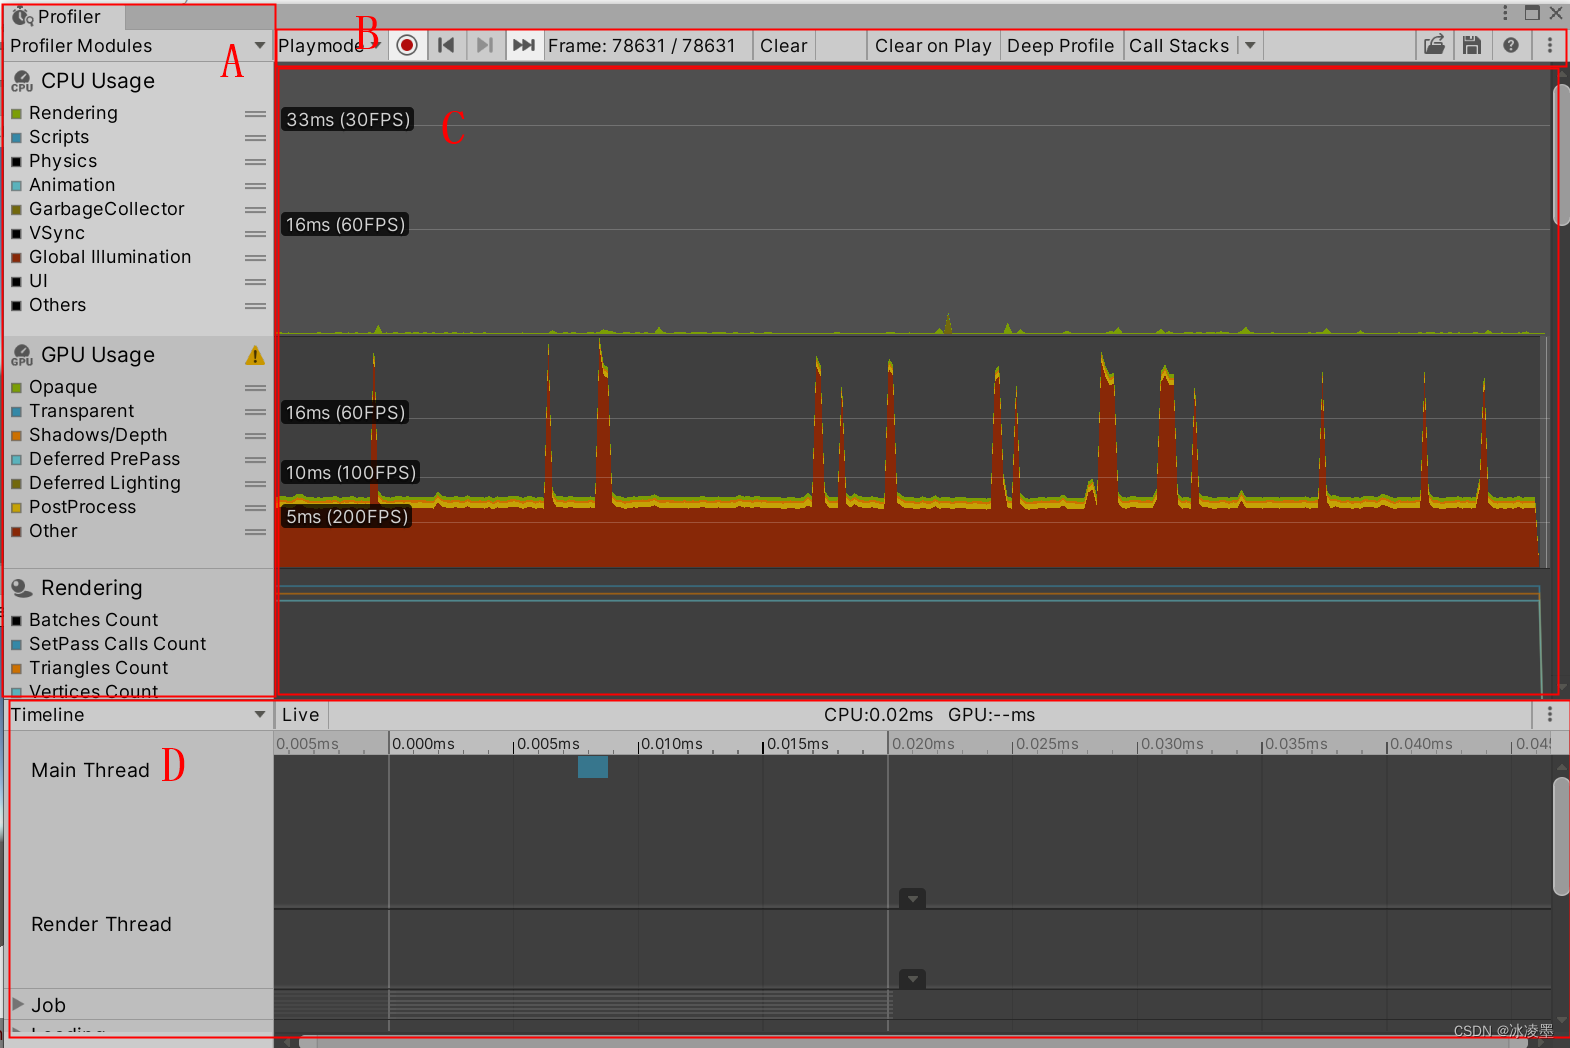Open the Profiler Modules dropdown
This screenshot has width=1570, height=1048.
(x=138, y=46)
